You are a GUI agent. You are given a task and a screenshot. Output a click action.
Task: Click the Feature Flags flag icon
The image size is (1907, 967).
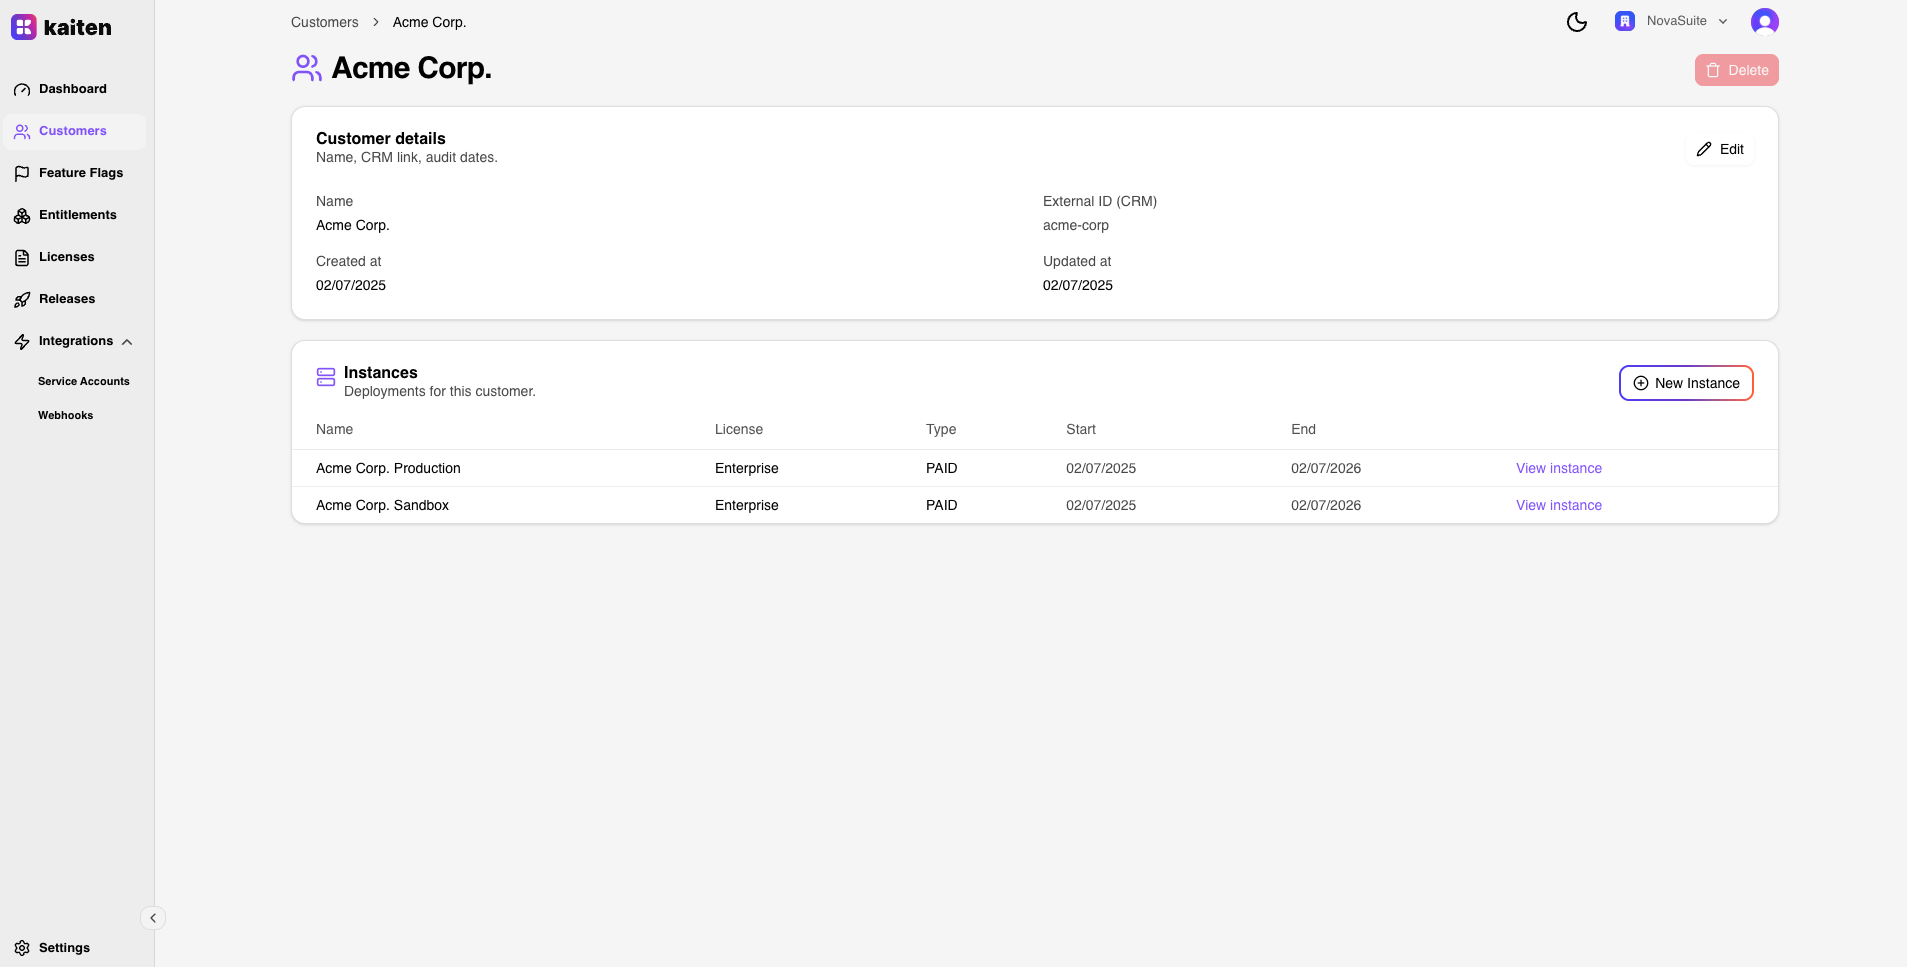pyautogui.click(x=22, y=174)
